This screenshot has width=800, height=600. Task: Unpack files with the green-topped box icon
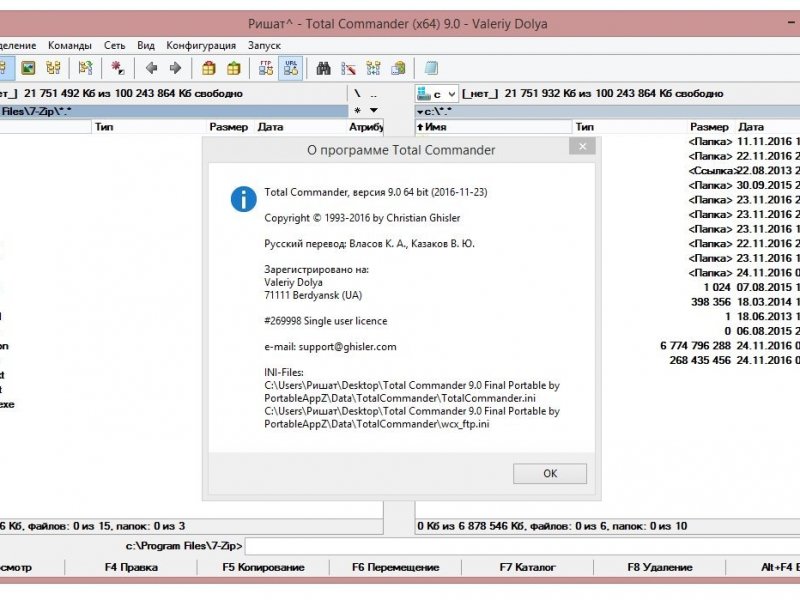[x=233, y=68]
